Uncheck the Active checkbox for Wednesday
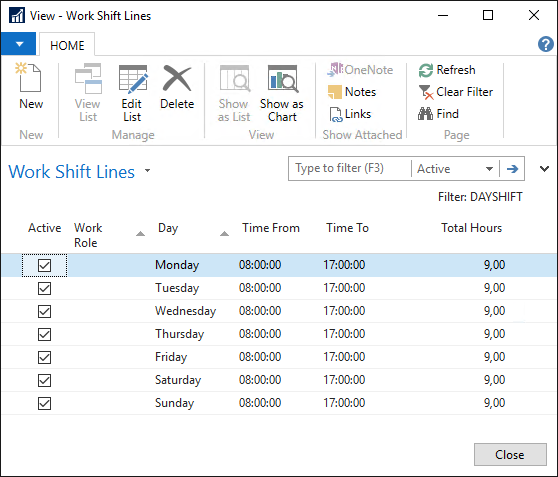The height and width of the screenshot is (477, 558). point(44,311)
